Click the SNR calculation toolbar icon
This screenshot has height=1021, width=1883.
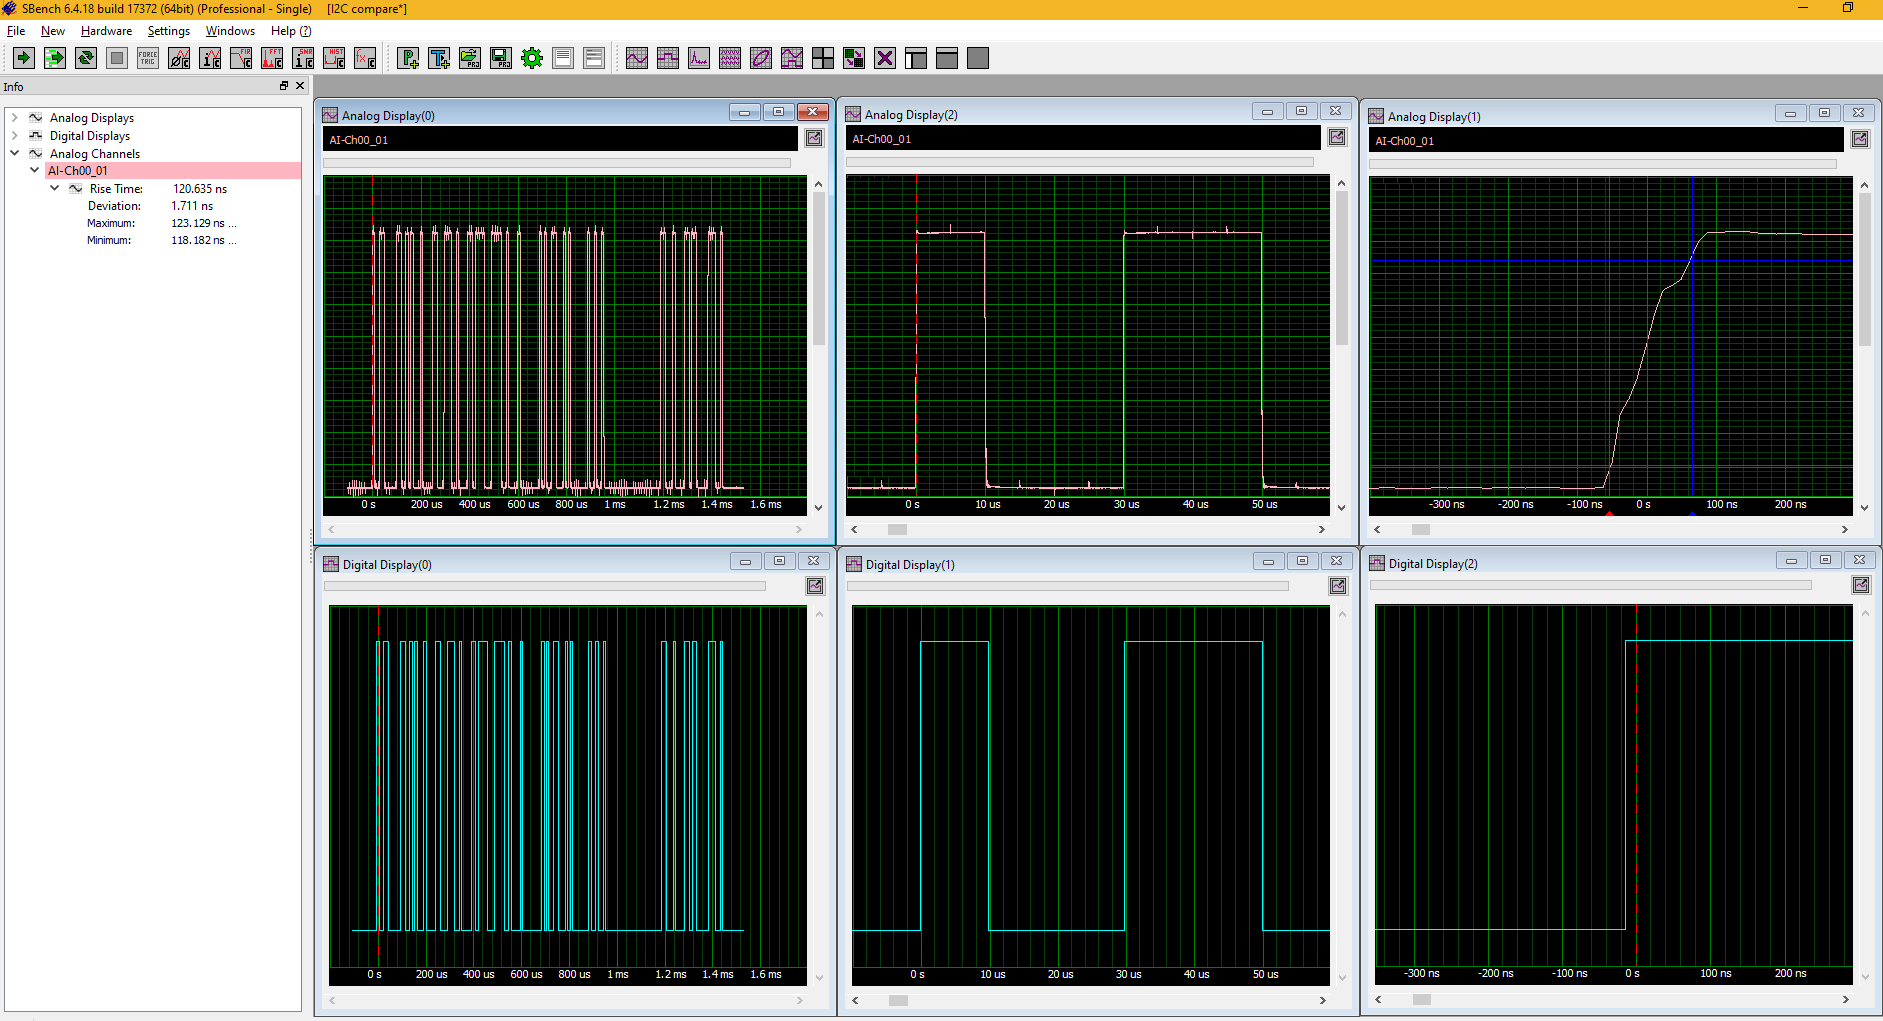303,58
